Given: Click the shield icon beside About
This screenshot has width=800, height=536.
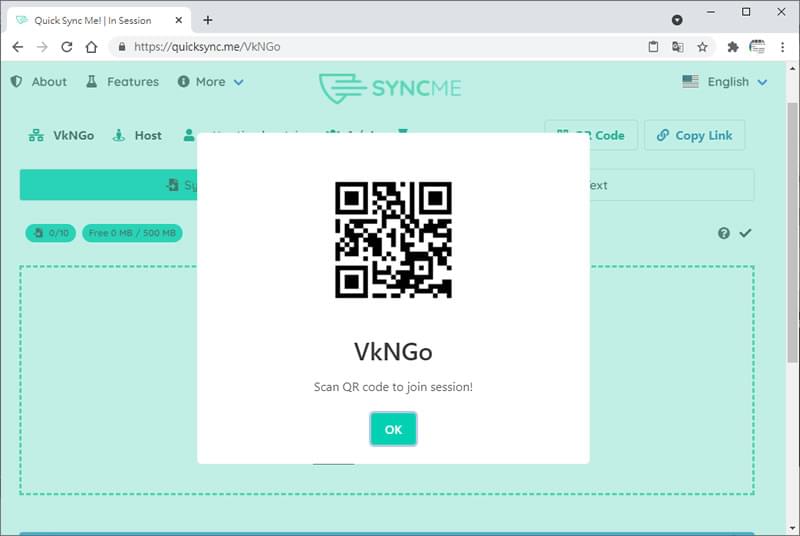Looking at the screenshot, I should pos(17,82).
